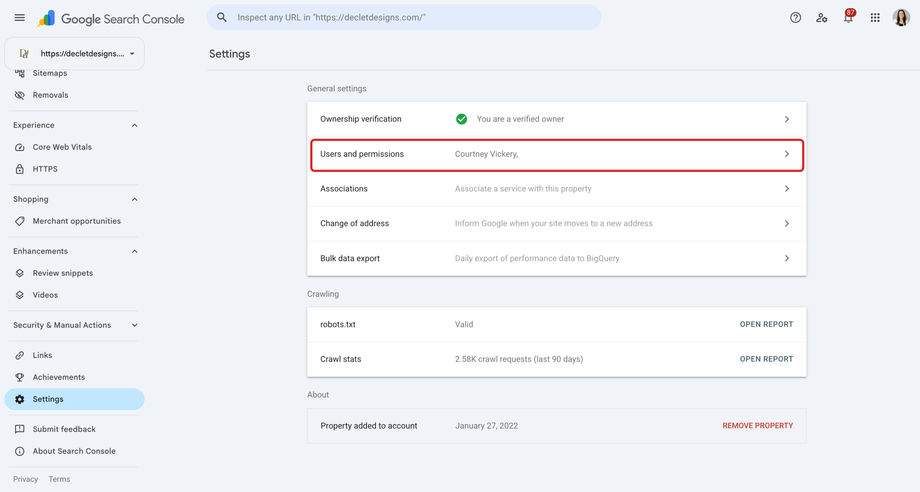The height and width of the screenshot is (492, 920).
Task: Open the notifications bell
Action: click(x=848, y=18)
